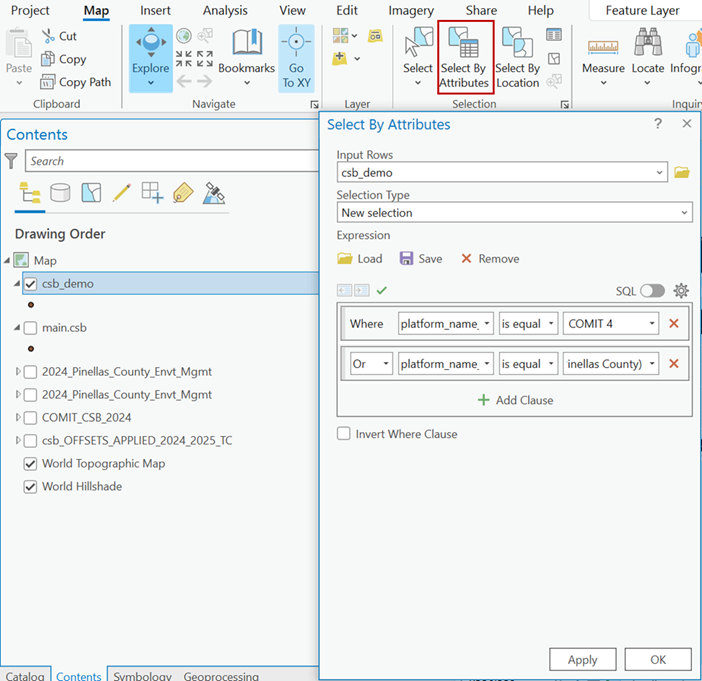Open the Select By Location tool

(x=517, y=58)
